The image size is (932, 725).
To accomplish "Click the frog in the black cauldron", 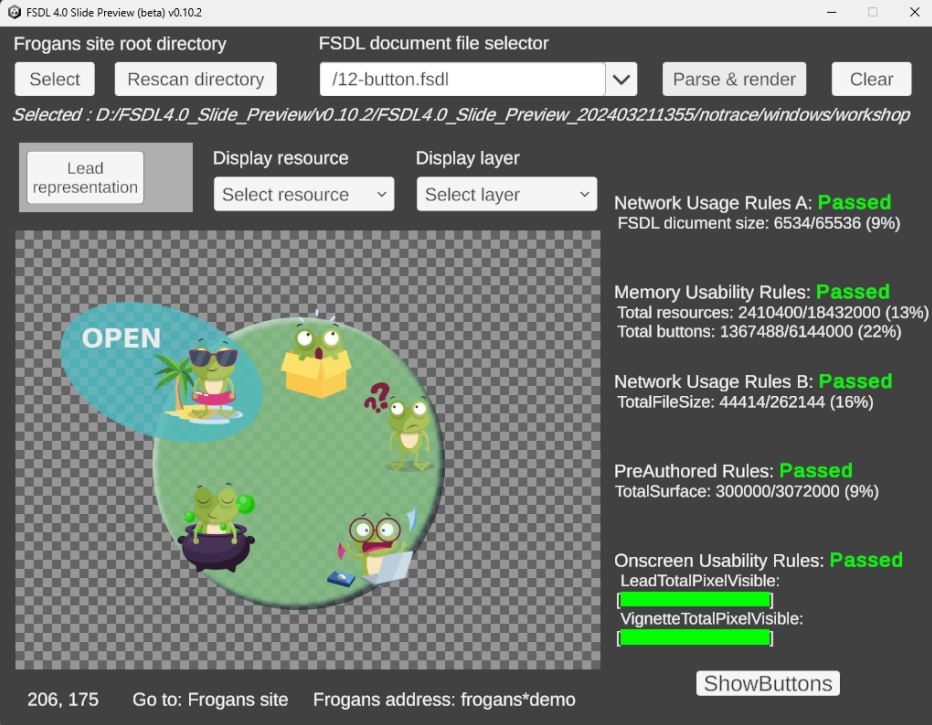I will tap(217, 528).
